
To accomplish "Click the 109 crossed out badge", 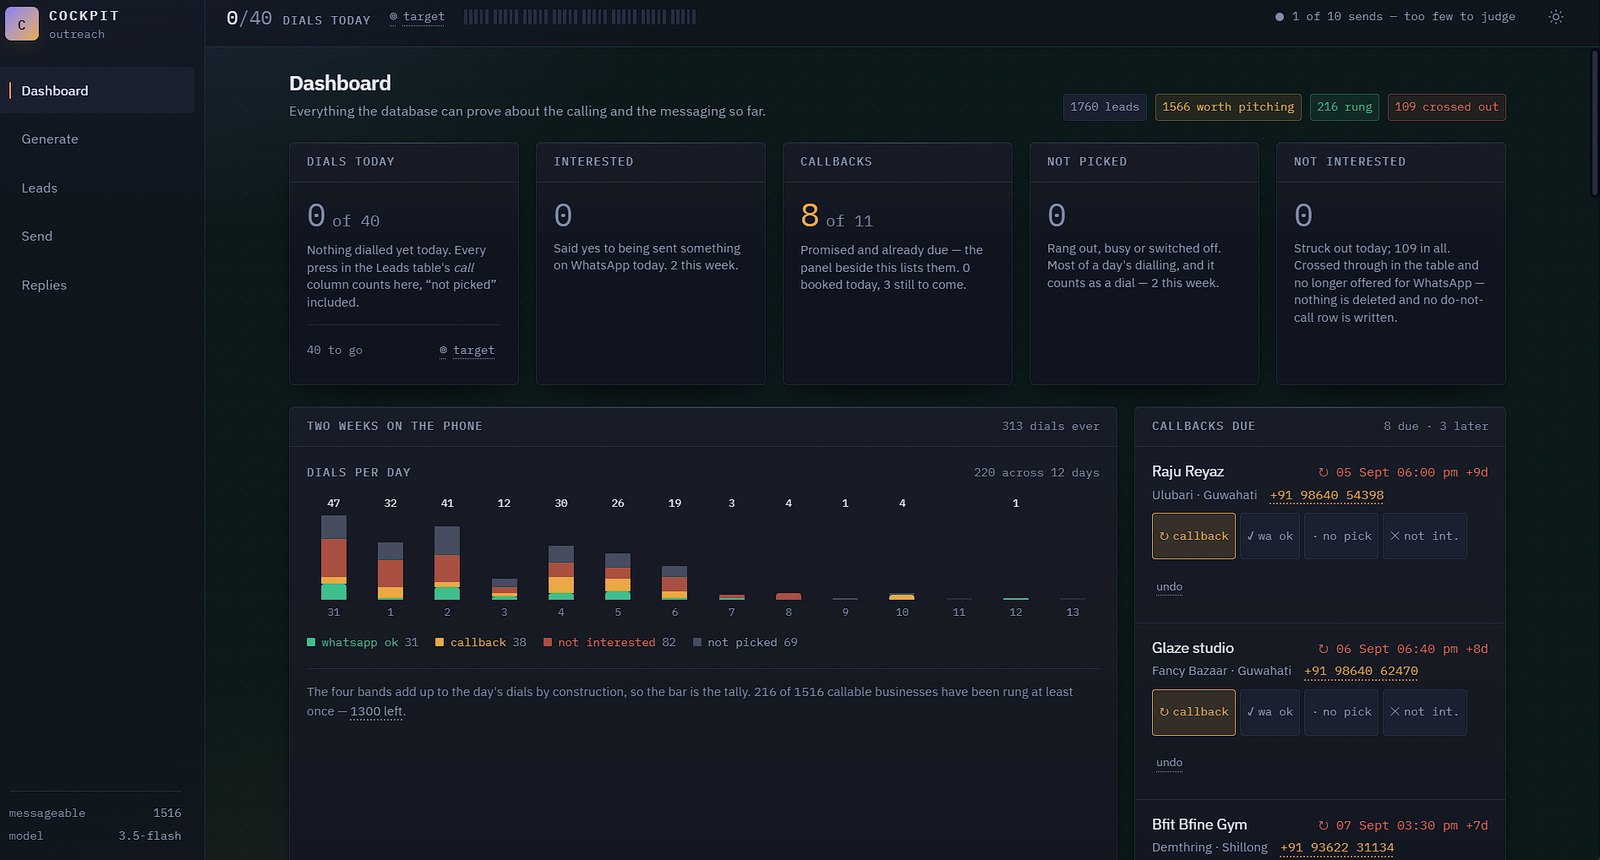I will (1447, 107).
